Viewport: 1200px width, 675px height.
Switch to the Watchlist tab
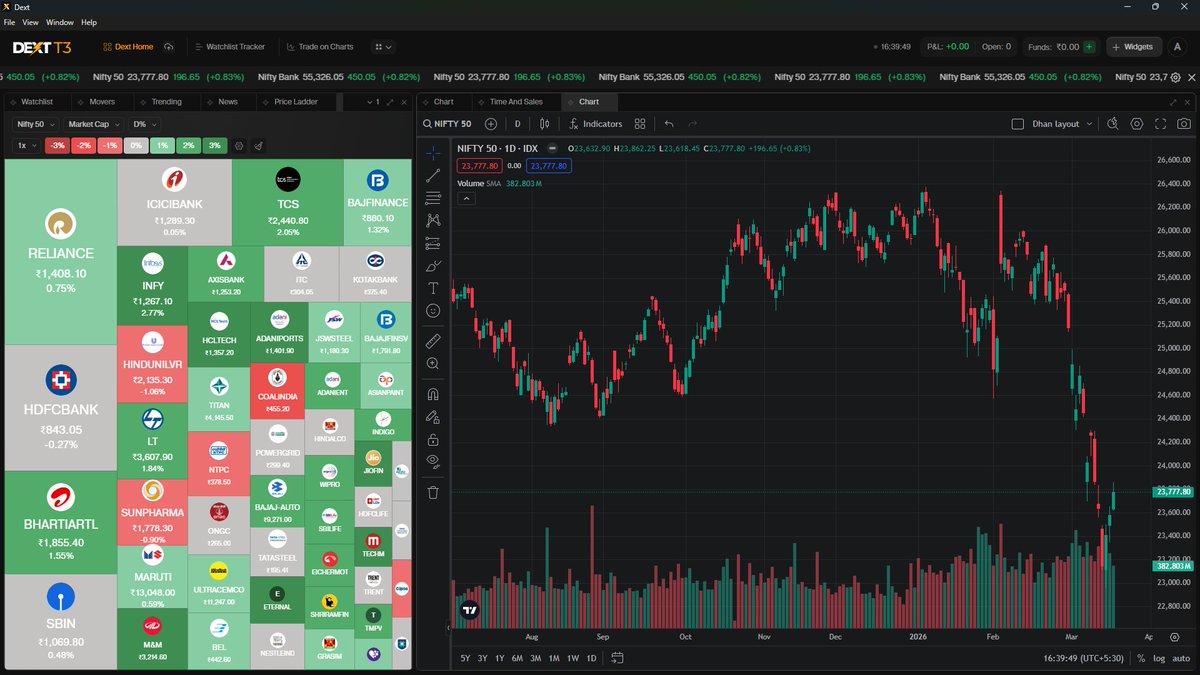(37, 102)
